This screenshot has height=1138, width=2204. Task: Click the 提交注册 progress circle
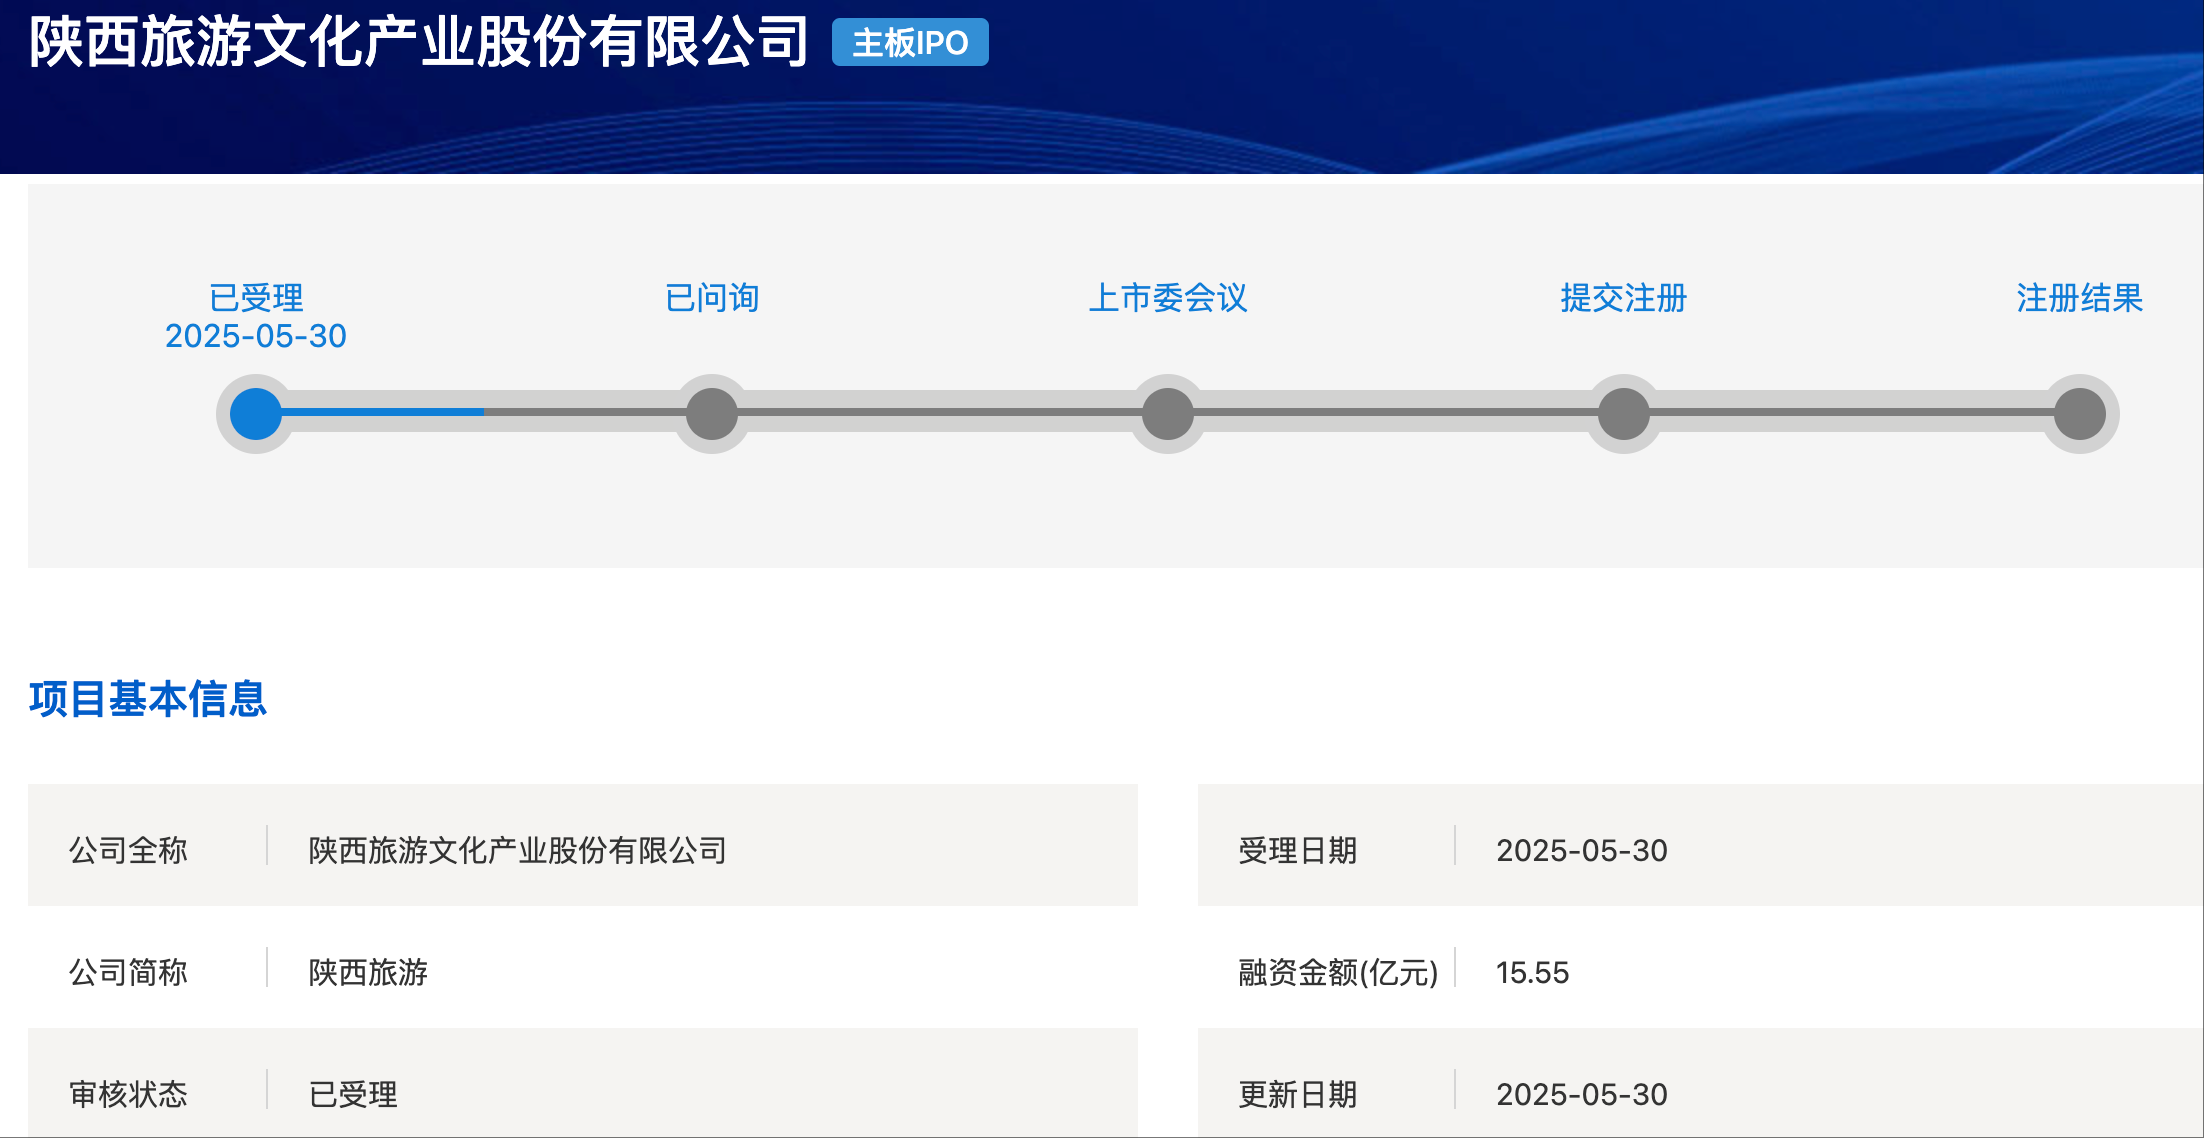coord(1624,414)
